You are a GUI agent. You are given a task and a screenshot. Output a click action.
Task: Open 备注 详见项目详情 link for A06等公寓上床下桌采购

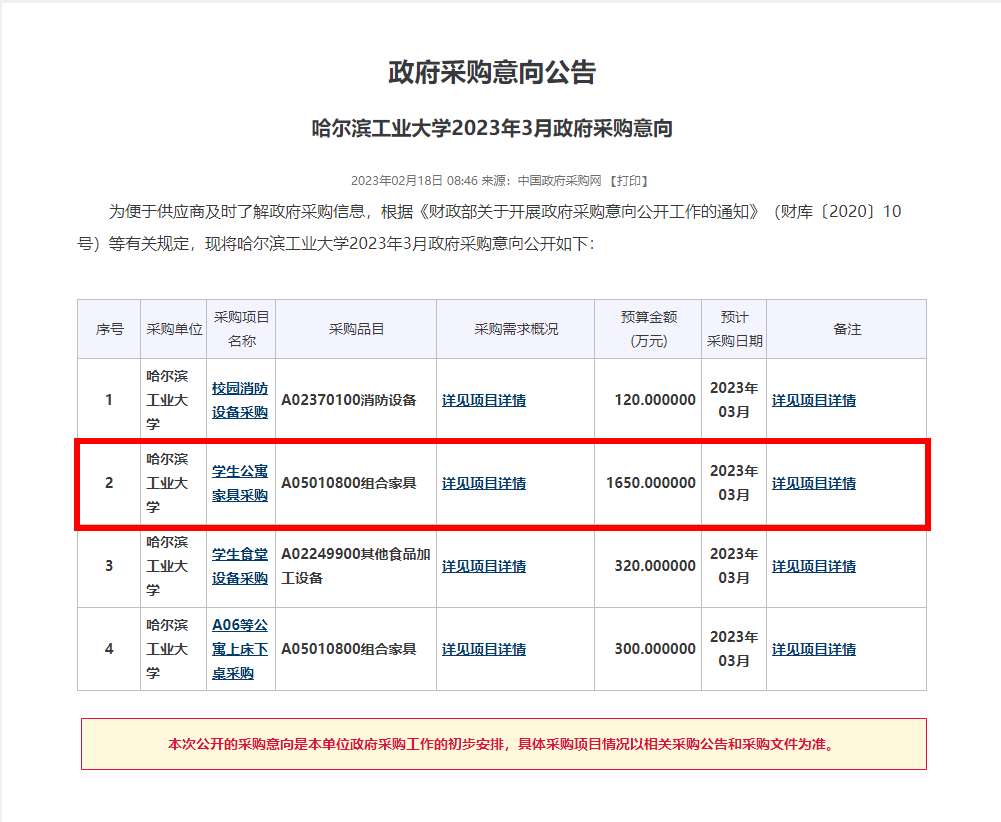click(814, 649)
